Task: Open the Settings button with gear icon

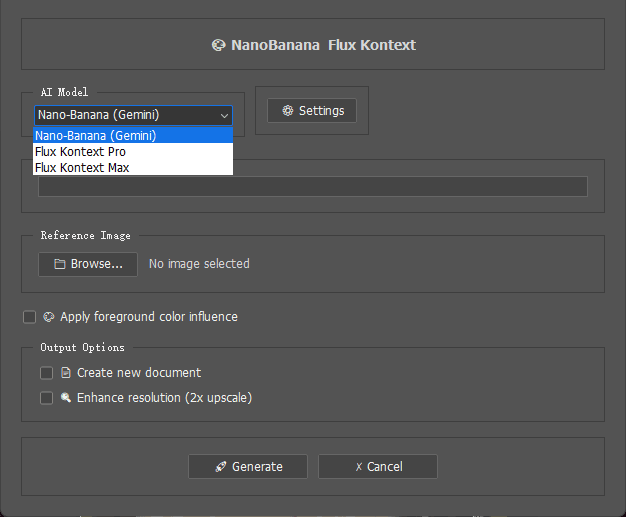Action: tap(312, 111)
